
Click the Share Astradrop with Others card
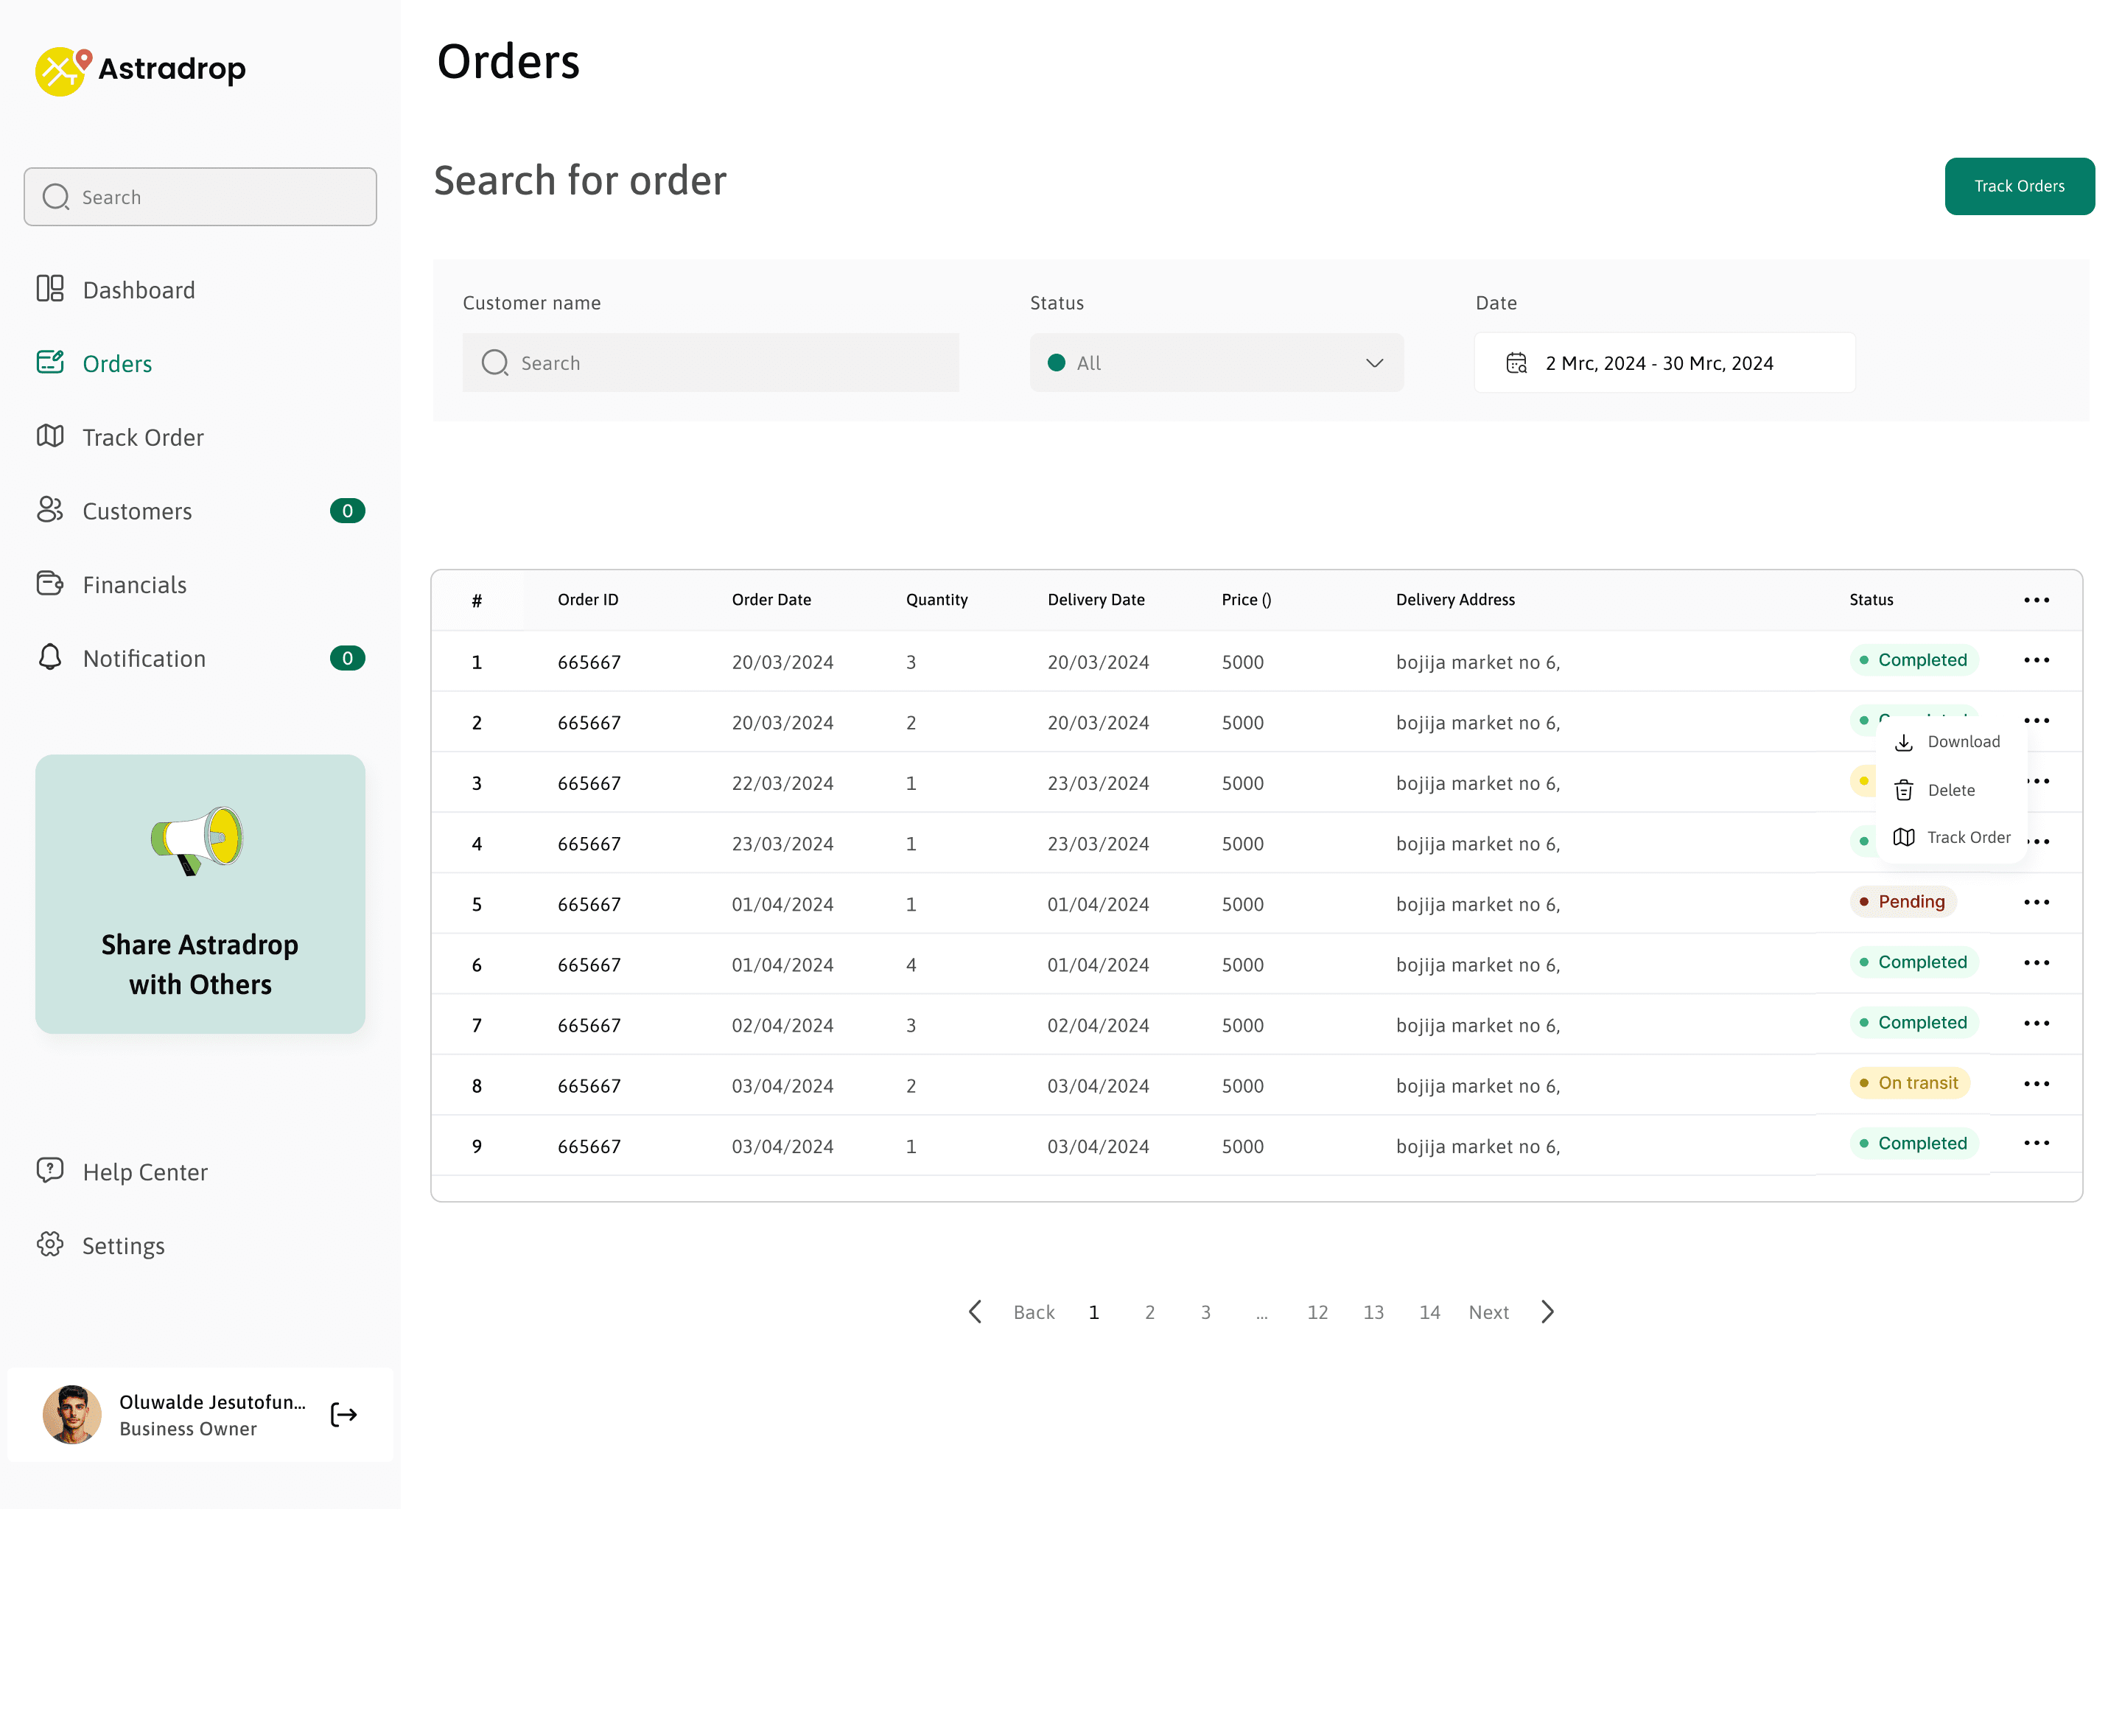pyautogui.click(x=200, y=894)
